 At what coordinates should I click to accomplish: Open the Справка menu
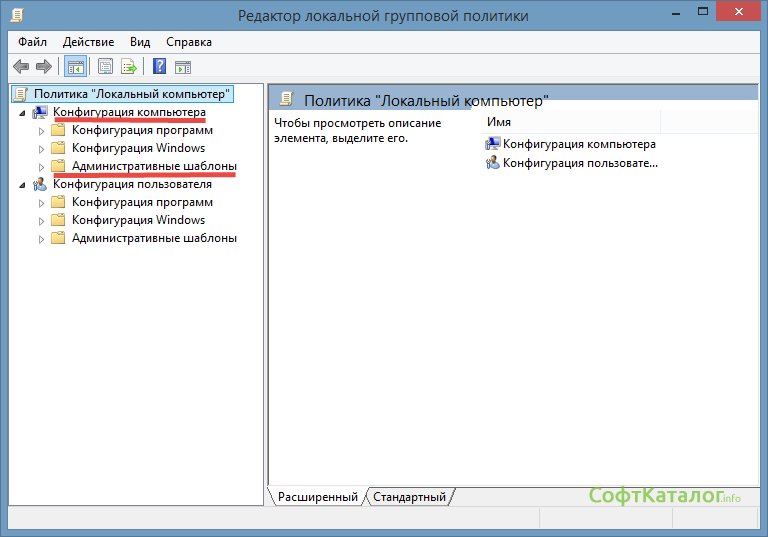coord(188,42)
